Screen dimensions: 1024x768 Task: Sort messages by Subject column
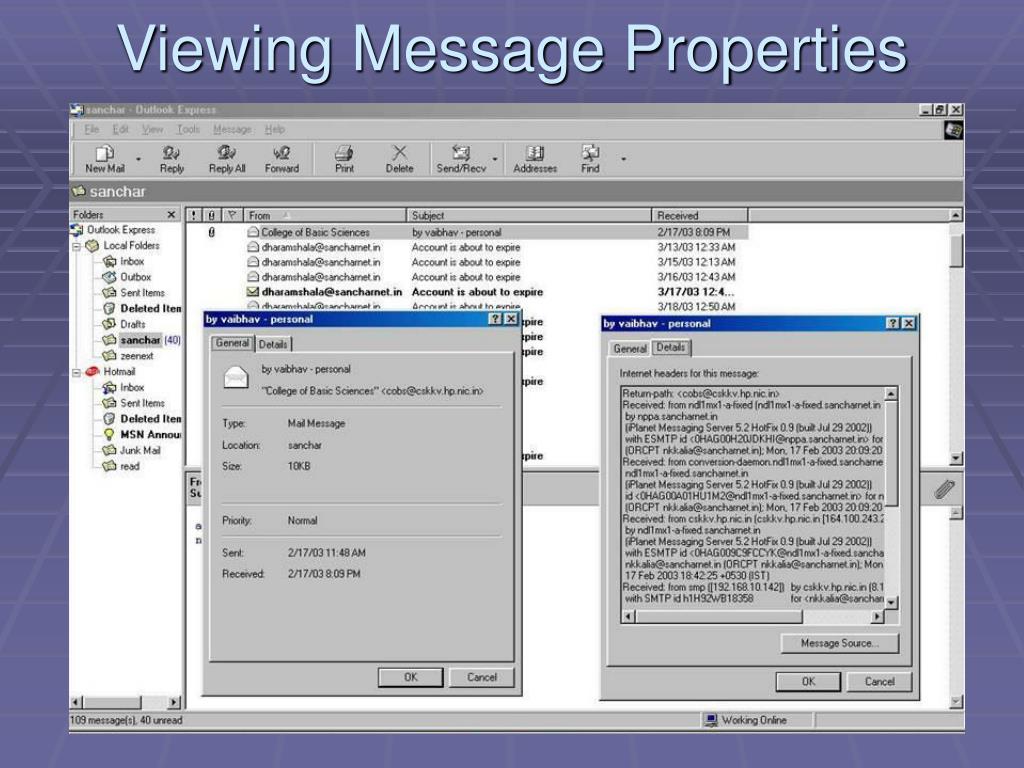pos(529,215)
